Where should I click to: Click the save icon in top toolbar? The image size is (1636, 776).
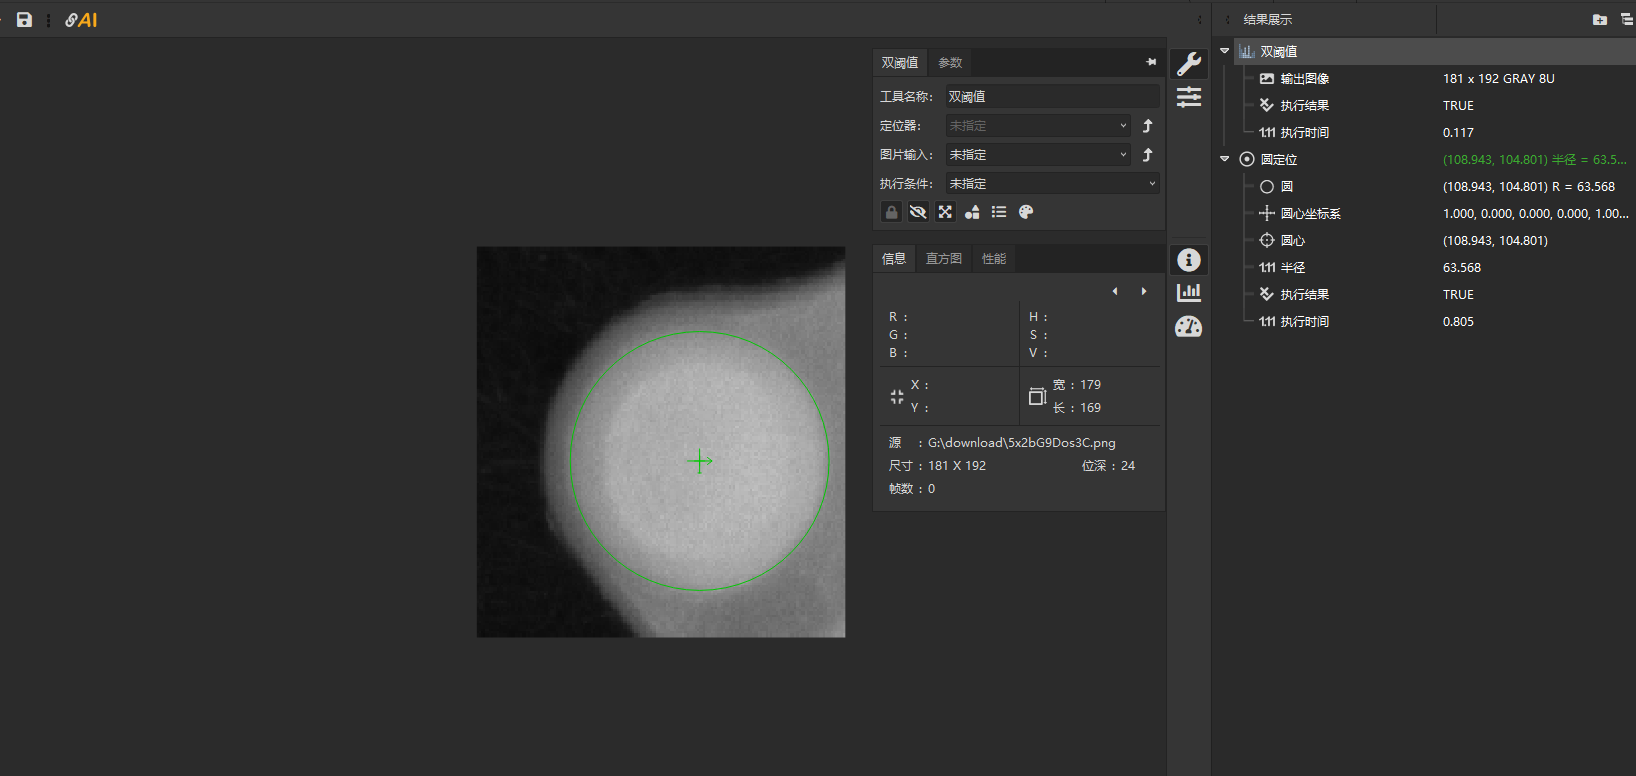tap(24, 20)
